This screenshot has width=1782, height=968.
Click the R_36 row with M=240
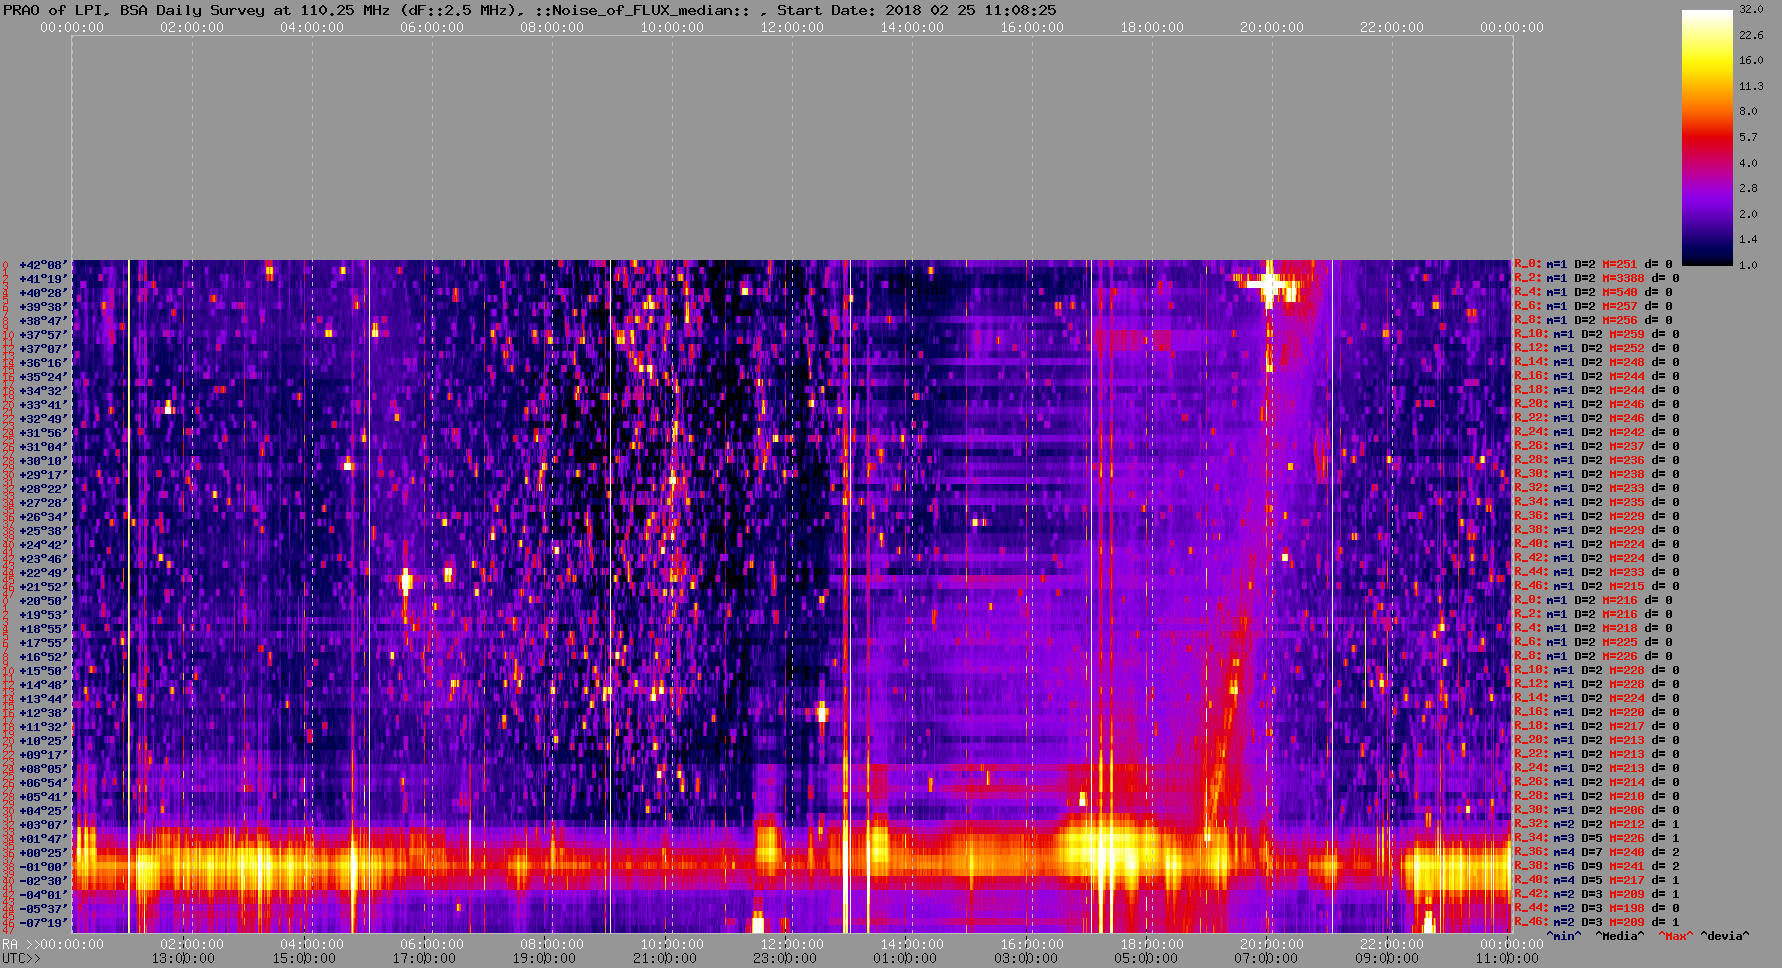[x=1597, y=853]
